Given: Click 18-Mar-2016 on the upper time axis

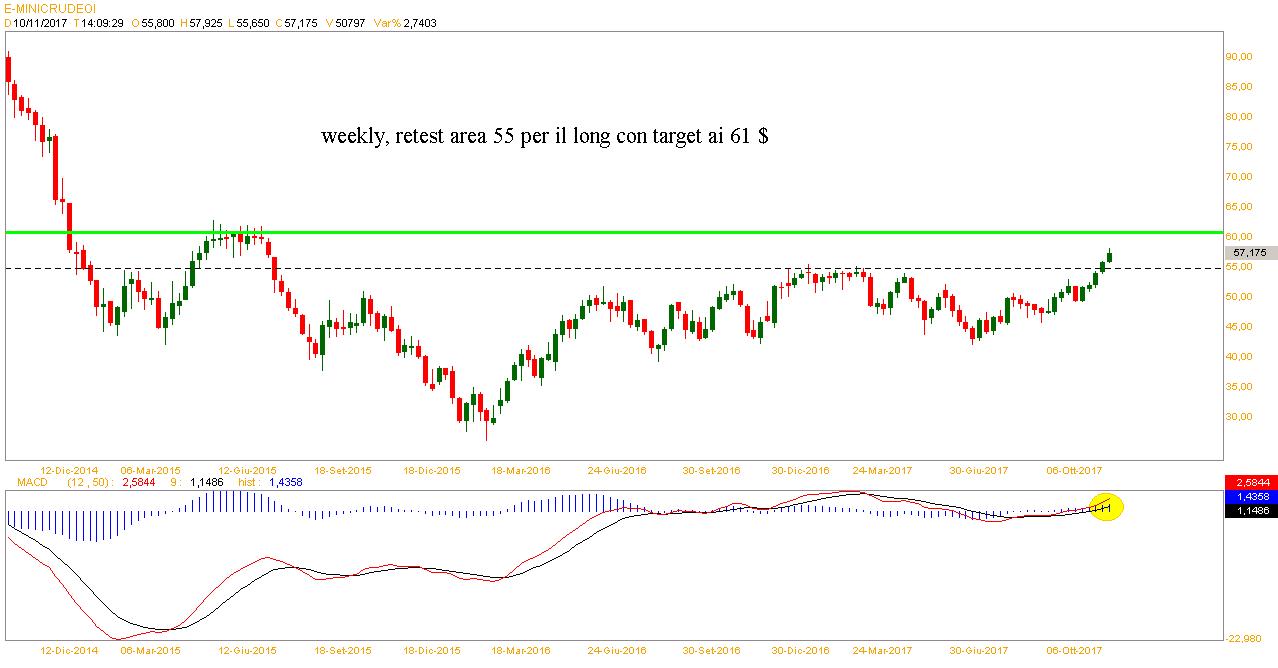Looking at the screenshot, I should point(521,470).
